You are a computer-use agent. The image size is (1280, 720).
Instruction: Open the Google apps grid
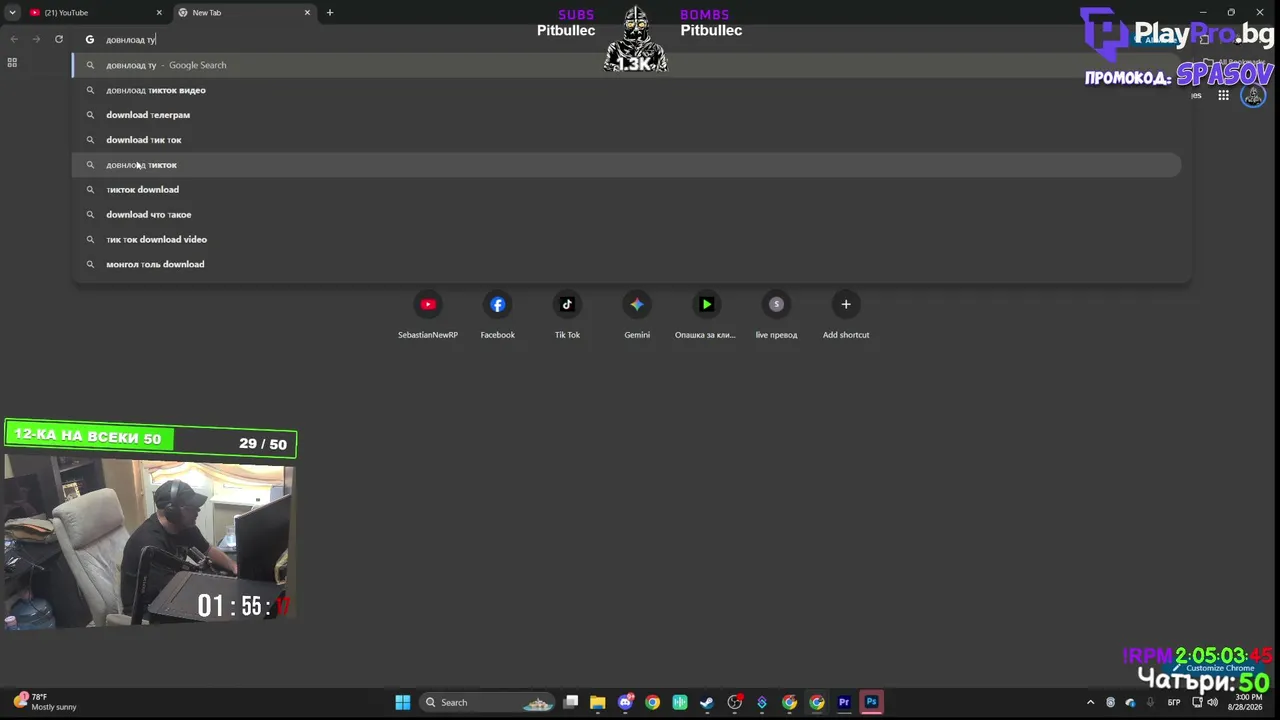pyautogui.click(x=1223, y=95)
